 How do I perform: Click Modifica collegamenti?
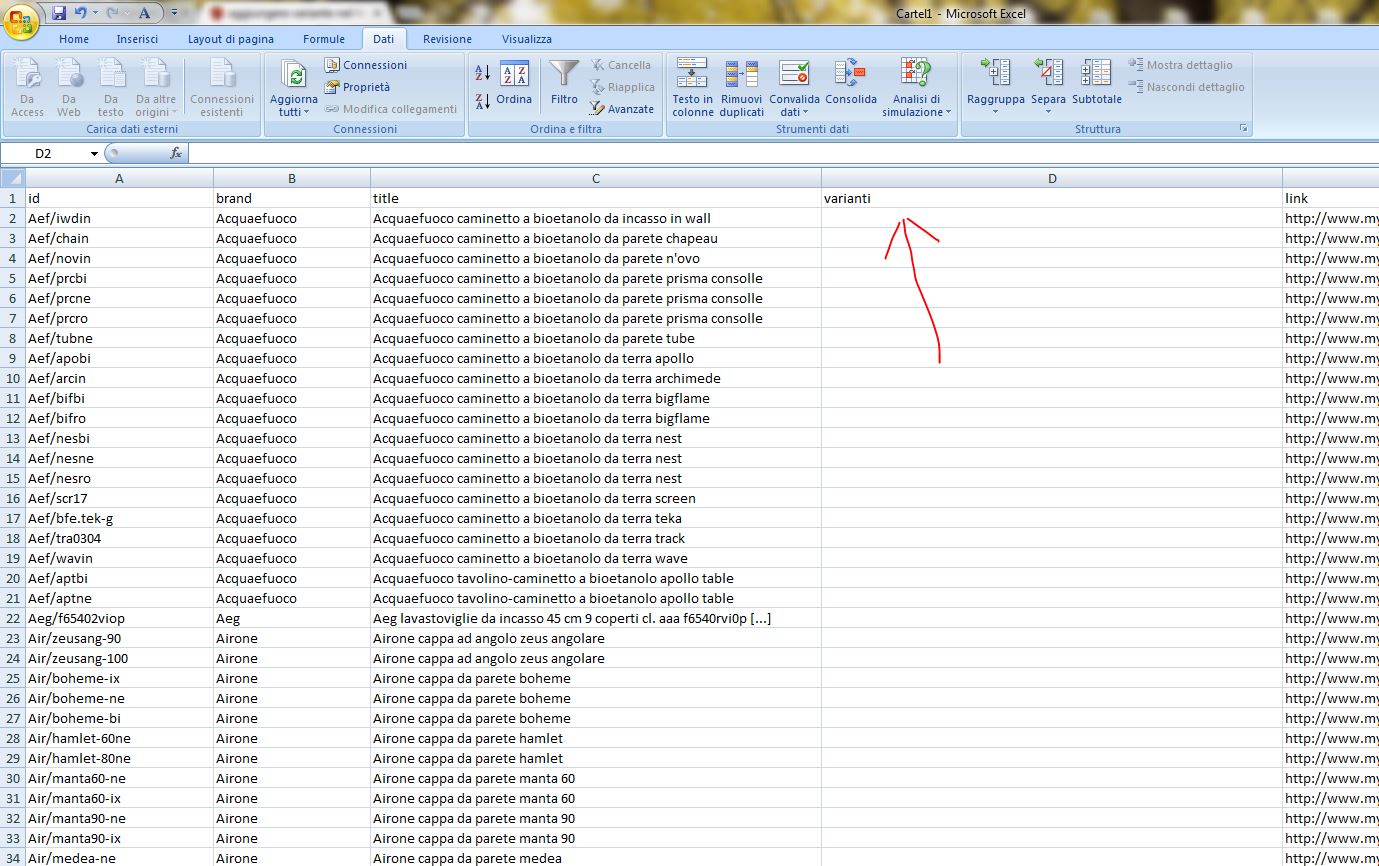(390, 109)
